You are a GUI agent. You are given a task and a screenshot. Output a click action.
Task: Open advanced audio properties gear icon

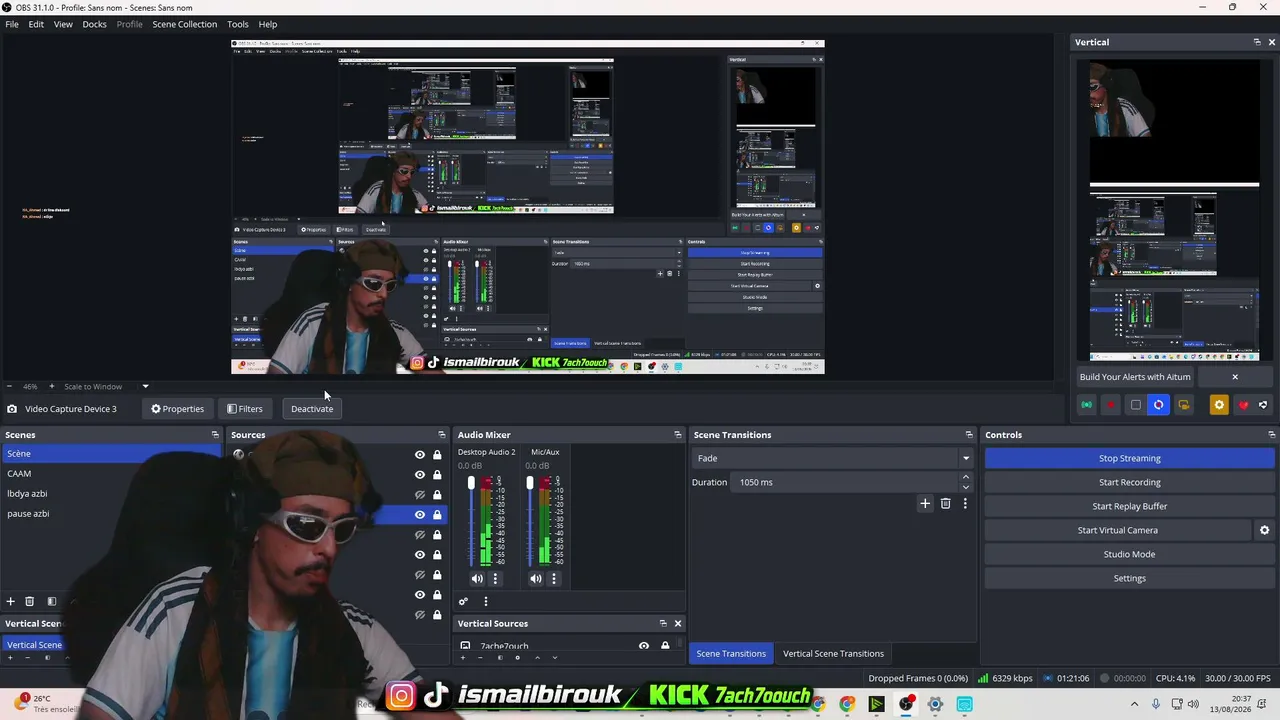point(463,601)
